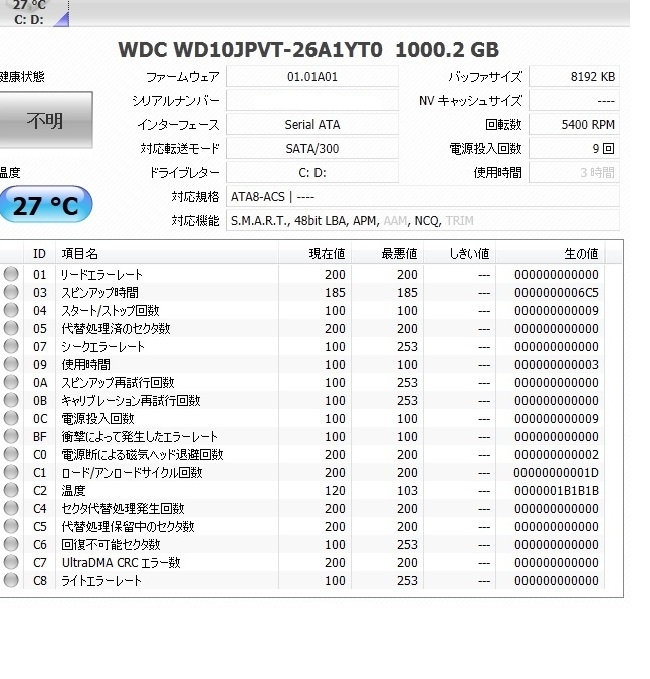The image size is (650, 679).
Task: Click the power-on count field 9 回
Action: (x=574, y=149)
